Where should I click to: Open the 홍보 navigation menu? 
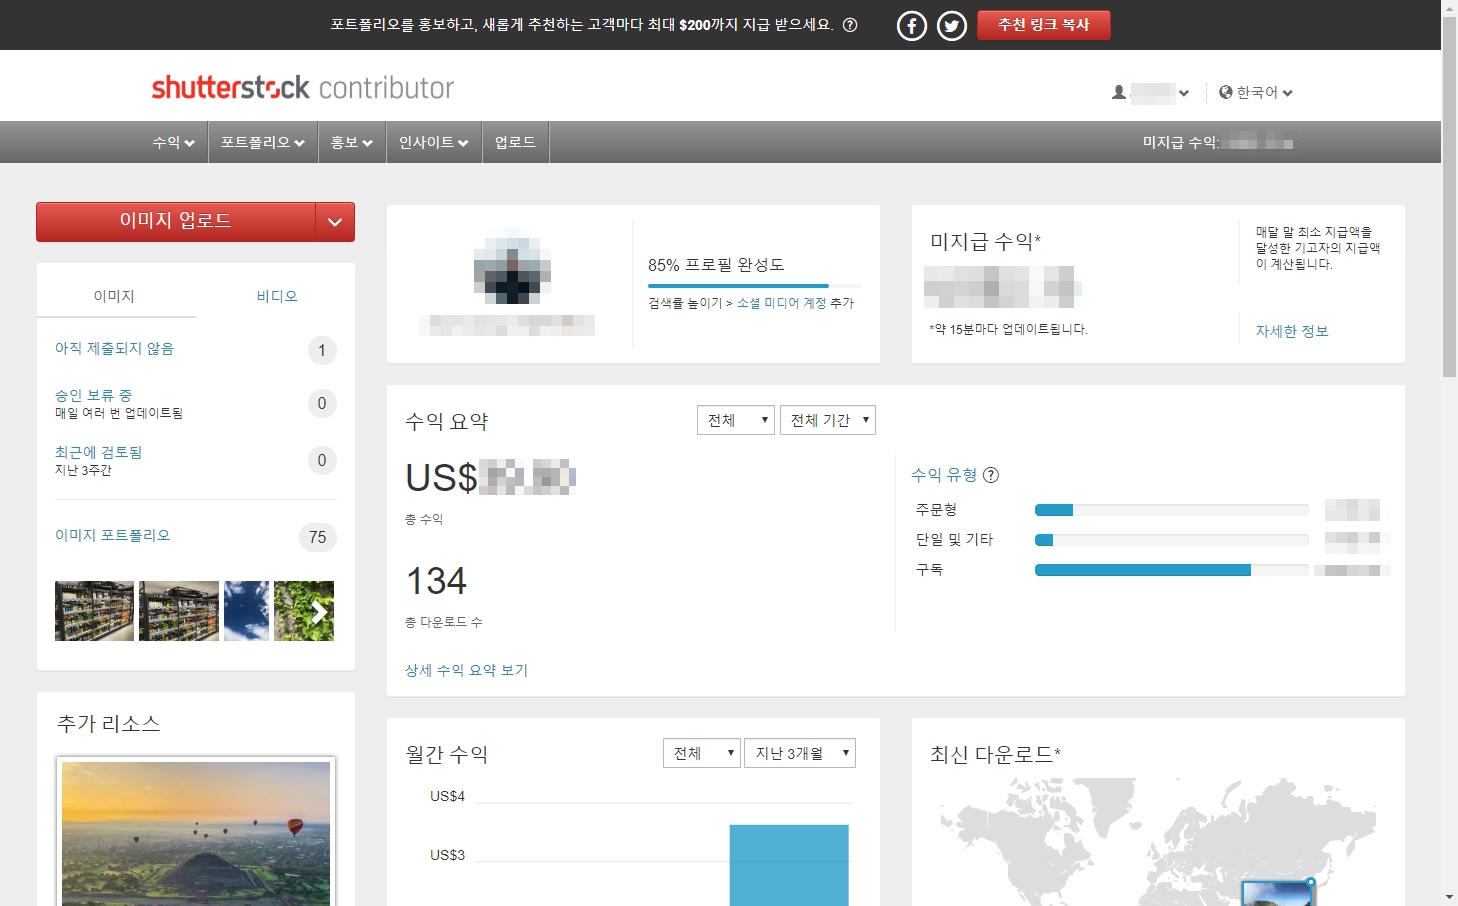(352, 143)
